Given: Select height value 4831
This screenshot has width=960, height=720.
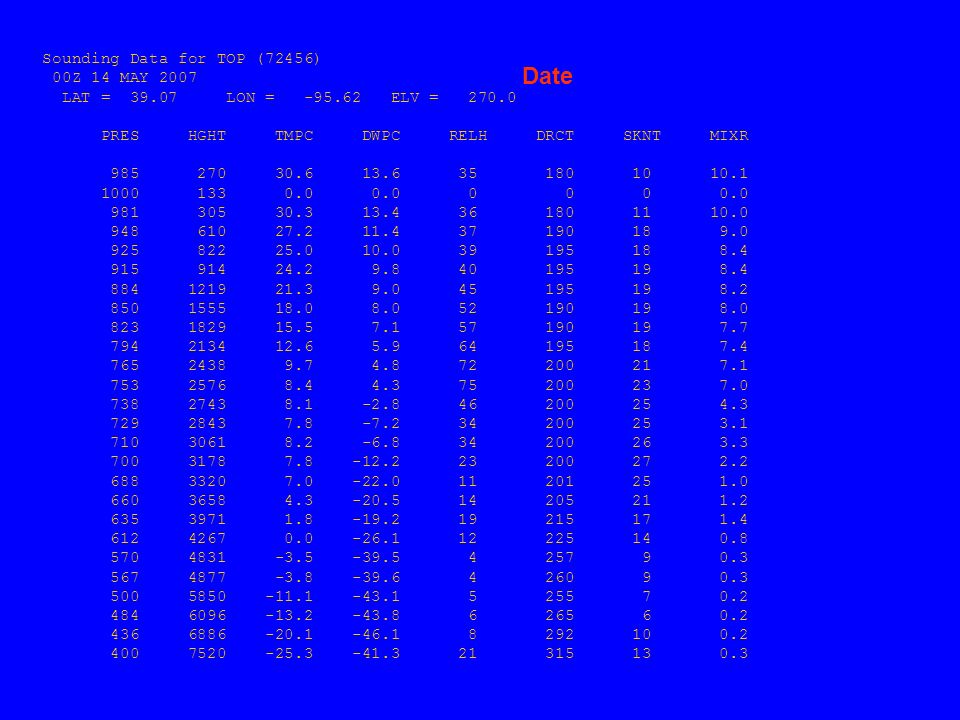Looking at the screenshot, I should pos(207,557).
